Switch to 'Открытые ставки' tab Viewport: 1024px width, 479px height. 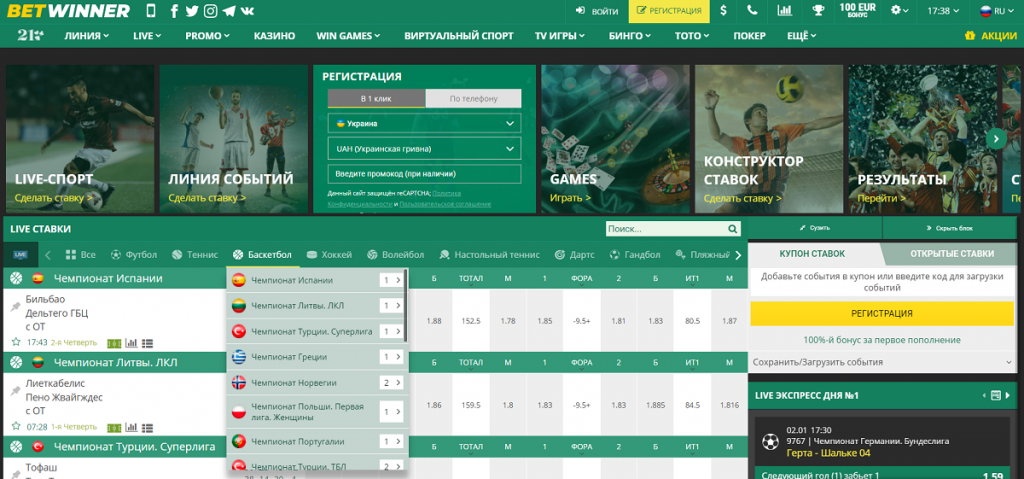pyautogui.click(x=950, y=254)
